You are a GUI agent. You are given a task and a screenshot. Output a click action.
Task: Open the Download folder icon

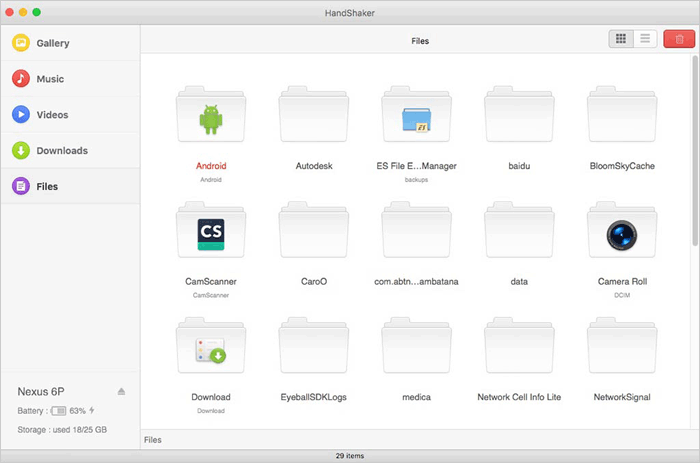point(210,349)
